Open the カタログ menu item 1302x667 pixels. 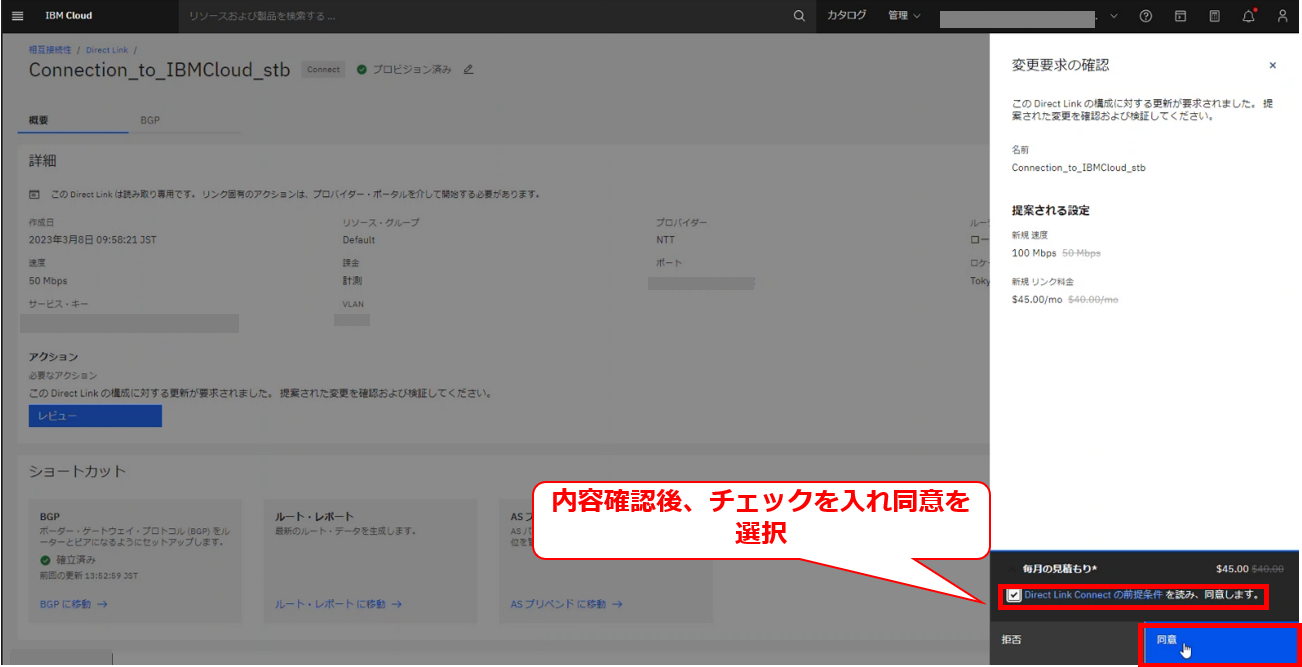(x=846, y=16)
